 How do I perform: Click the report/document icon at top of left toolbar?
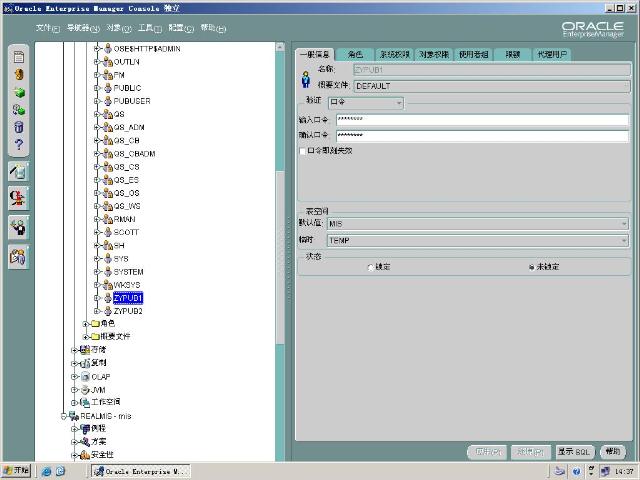click(18, 56)
